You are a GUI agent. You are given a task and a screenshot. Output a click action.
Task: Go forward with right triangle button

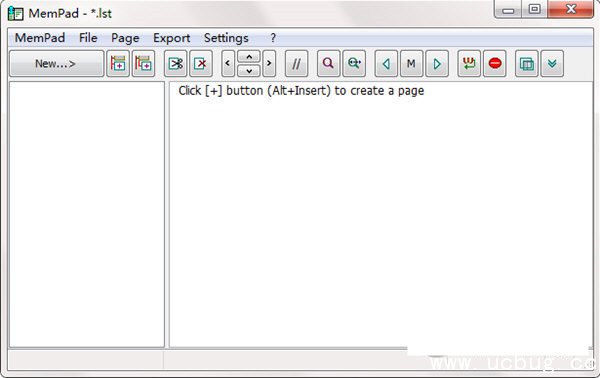click(437, 64)
